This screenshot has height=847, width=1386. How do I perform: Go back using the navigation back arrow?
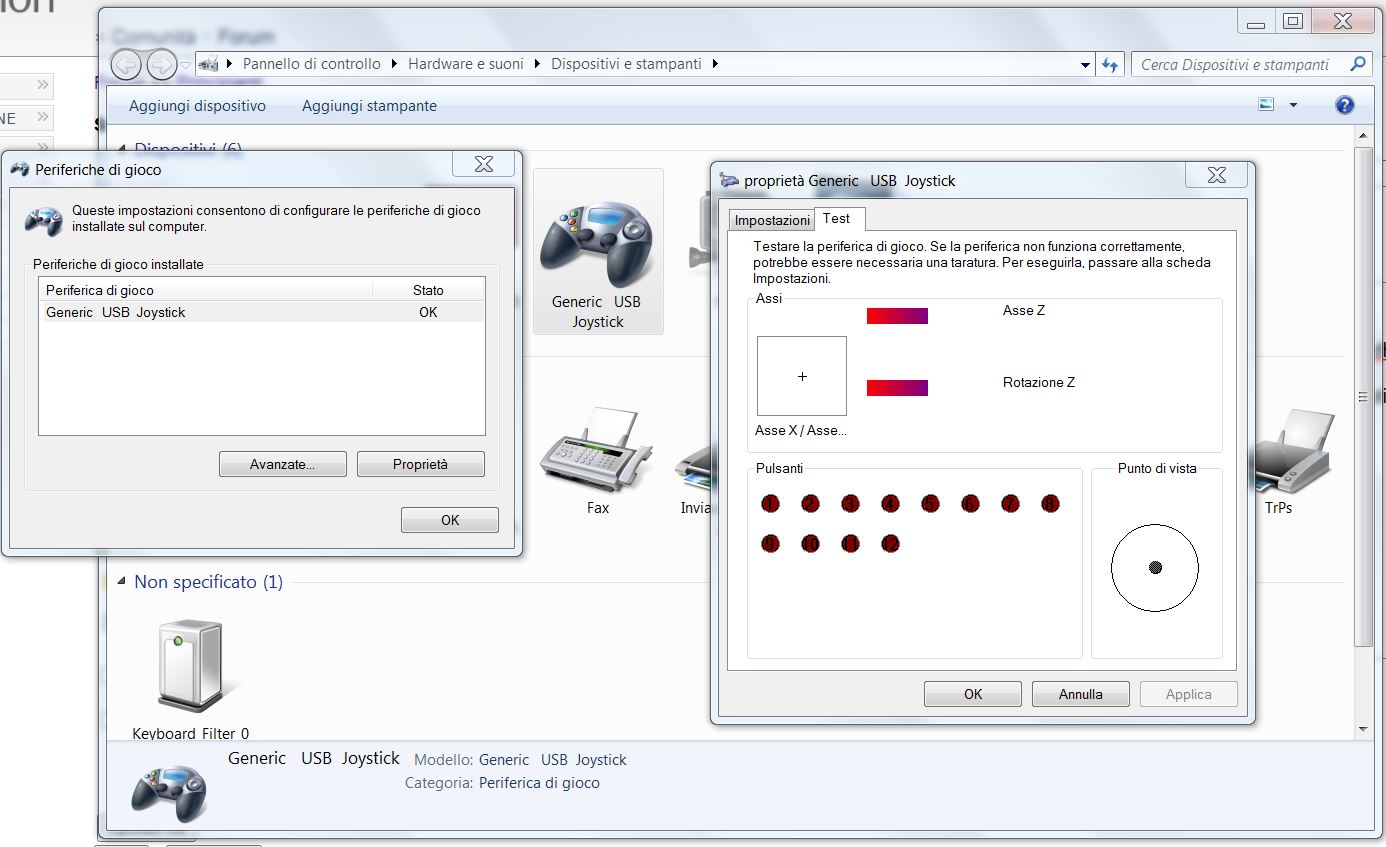point(126,64)
